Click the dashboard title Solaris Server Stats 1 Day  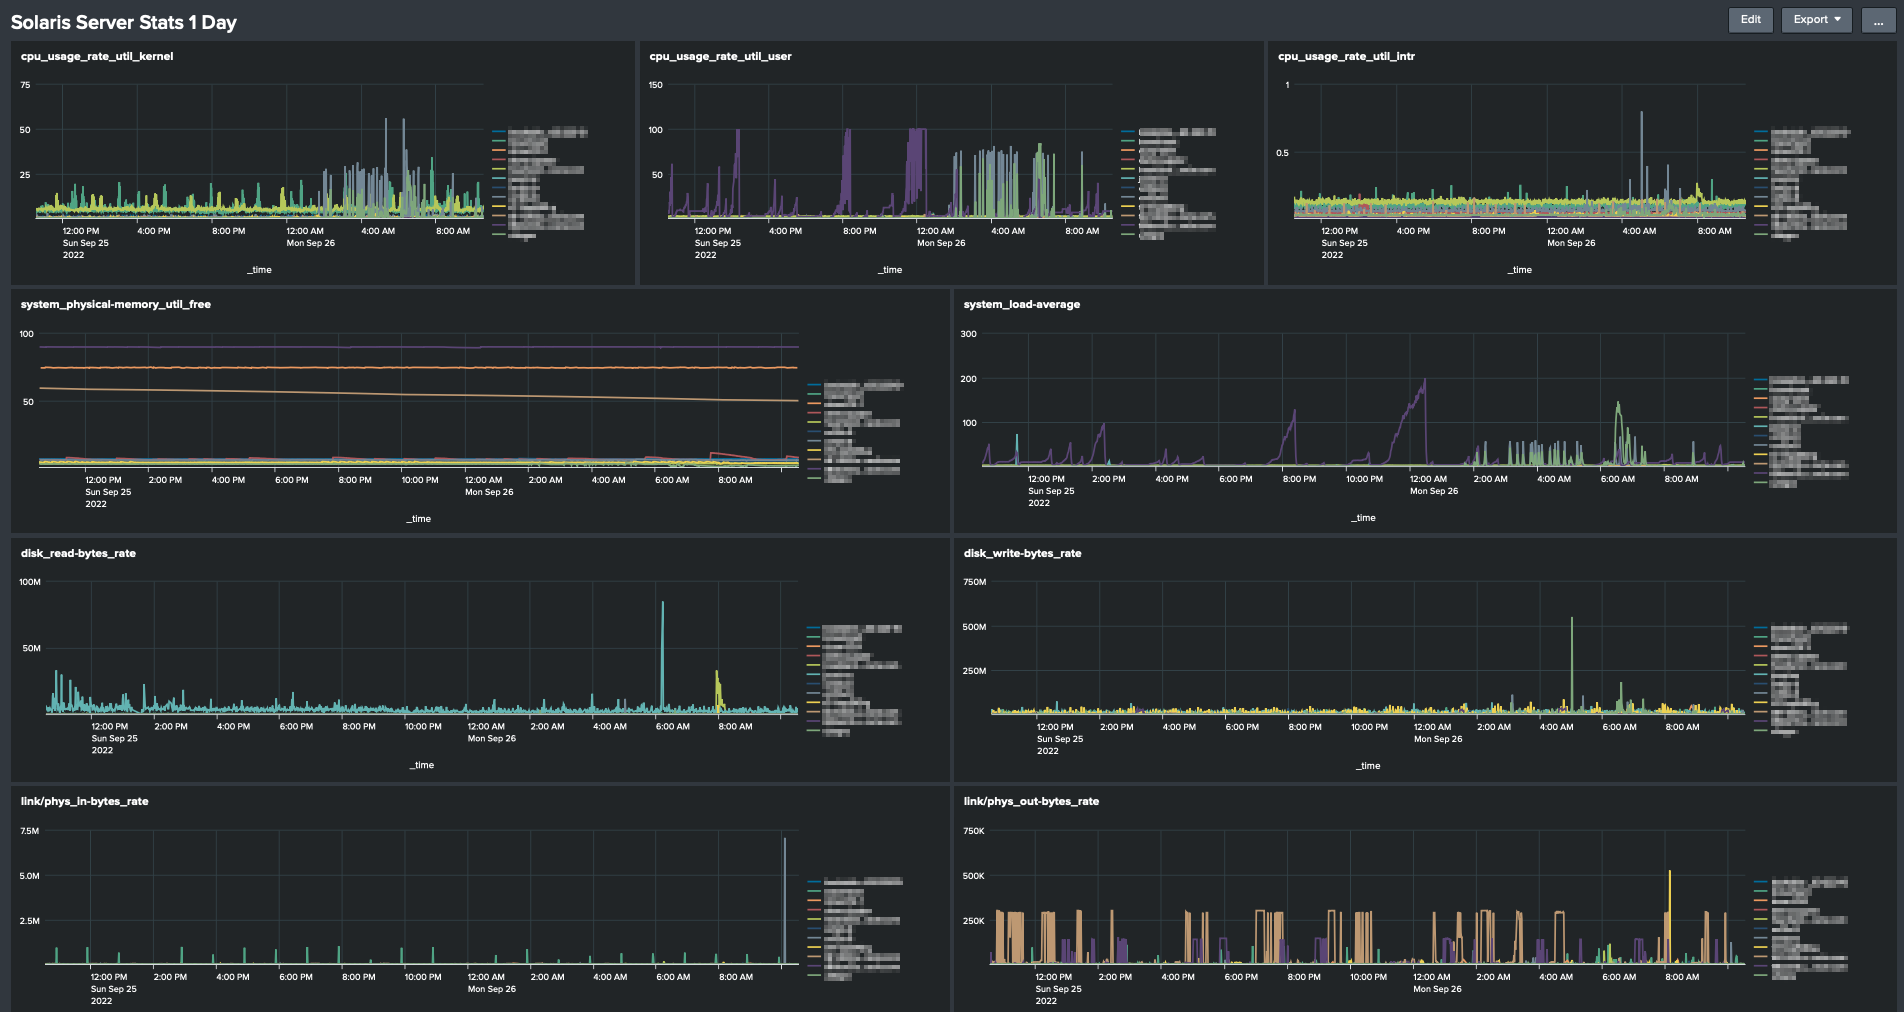pos(124,20)
